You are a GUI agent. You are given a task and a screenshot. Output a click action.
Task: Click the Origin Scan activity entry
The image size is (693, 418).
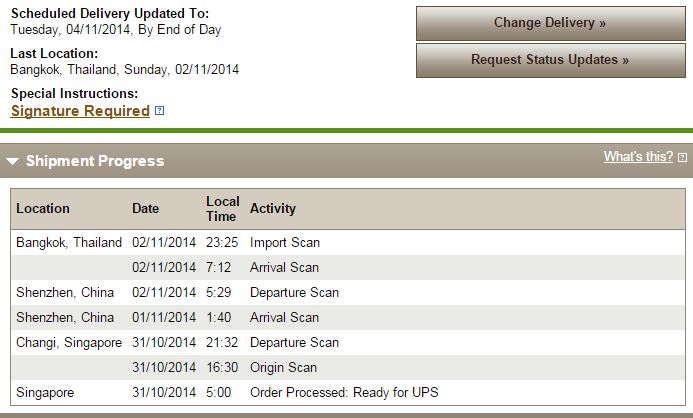click(283, 367)
